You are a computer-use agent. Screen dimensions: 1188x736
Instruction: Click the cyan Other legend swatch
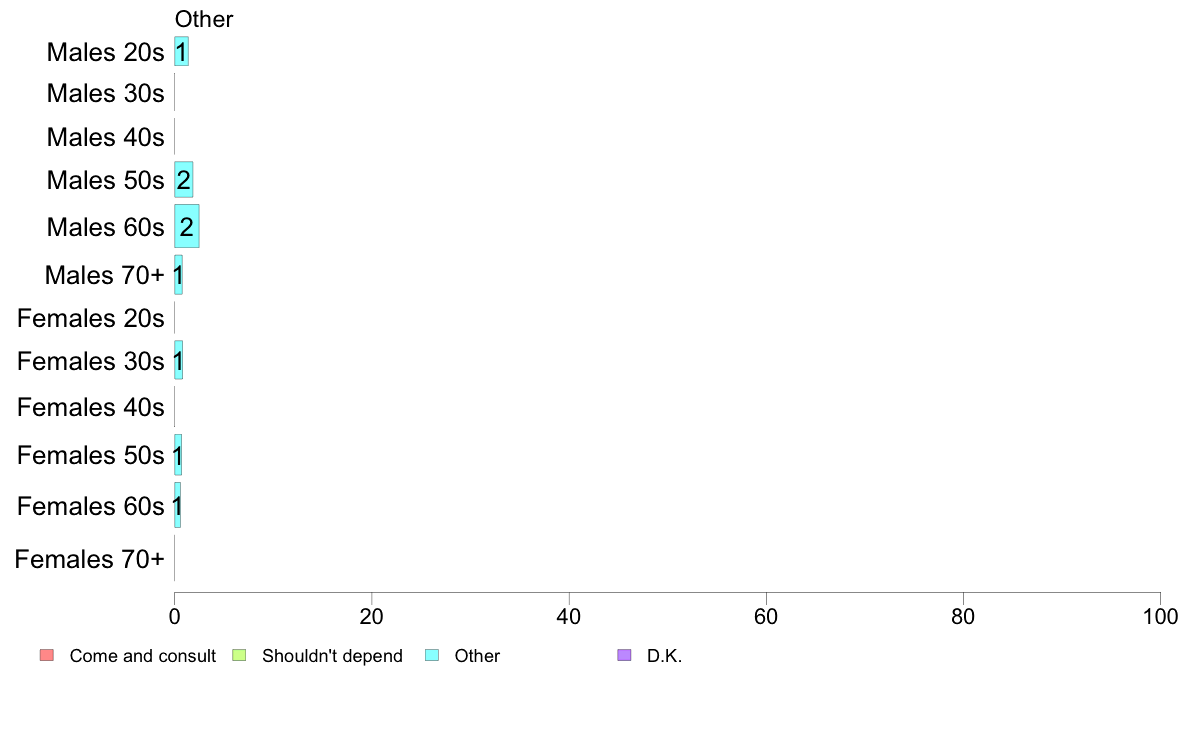[x=432, y=655]
